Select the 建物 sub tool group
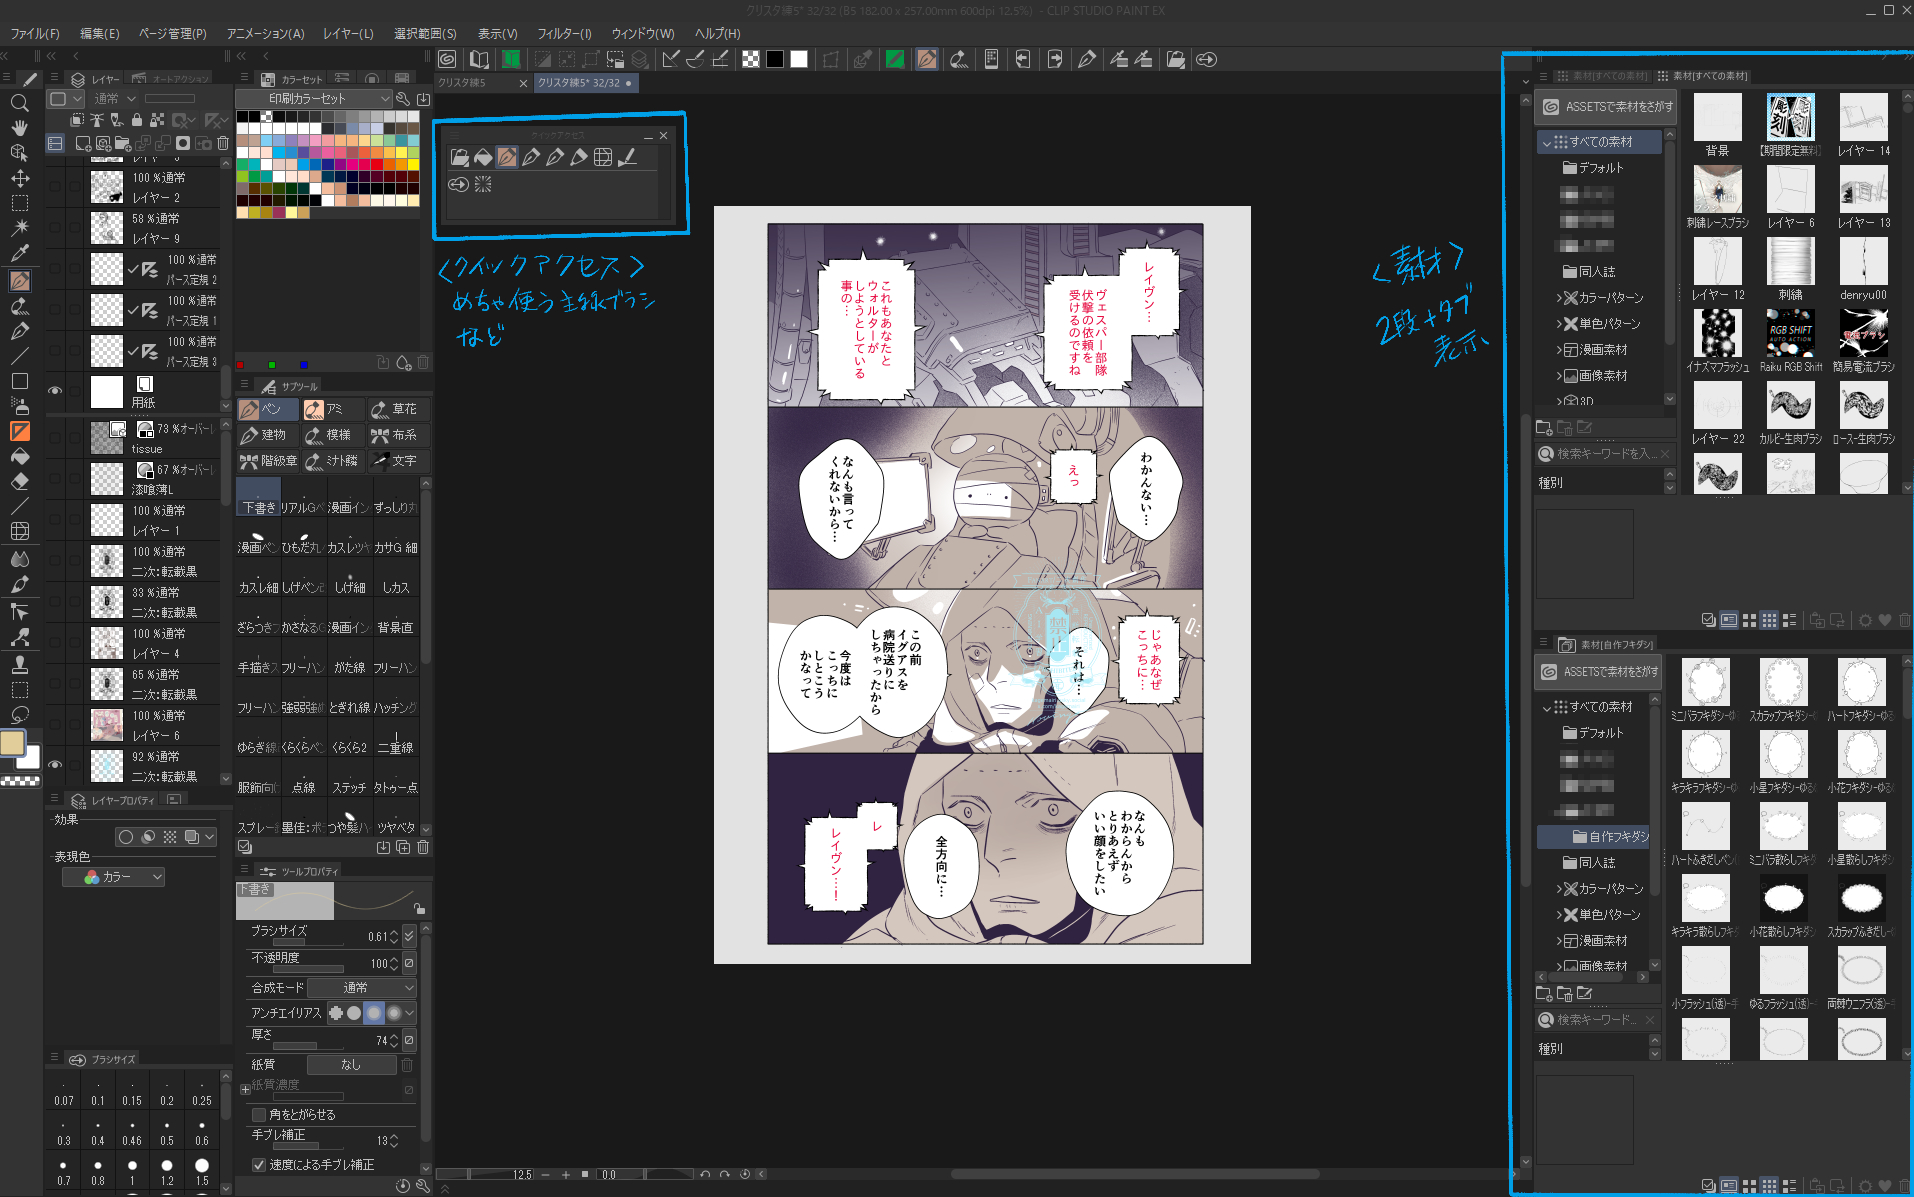This screenshot has height=1197, width=1914. (265, 435)
